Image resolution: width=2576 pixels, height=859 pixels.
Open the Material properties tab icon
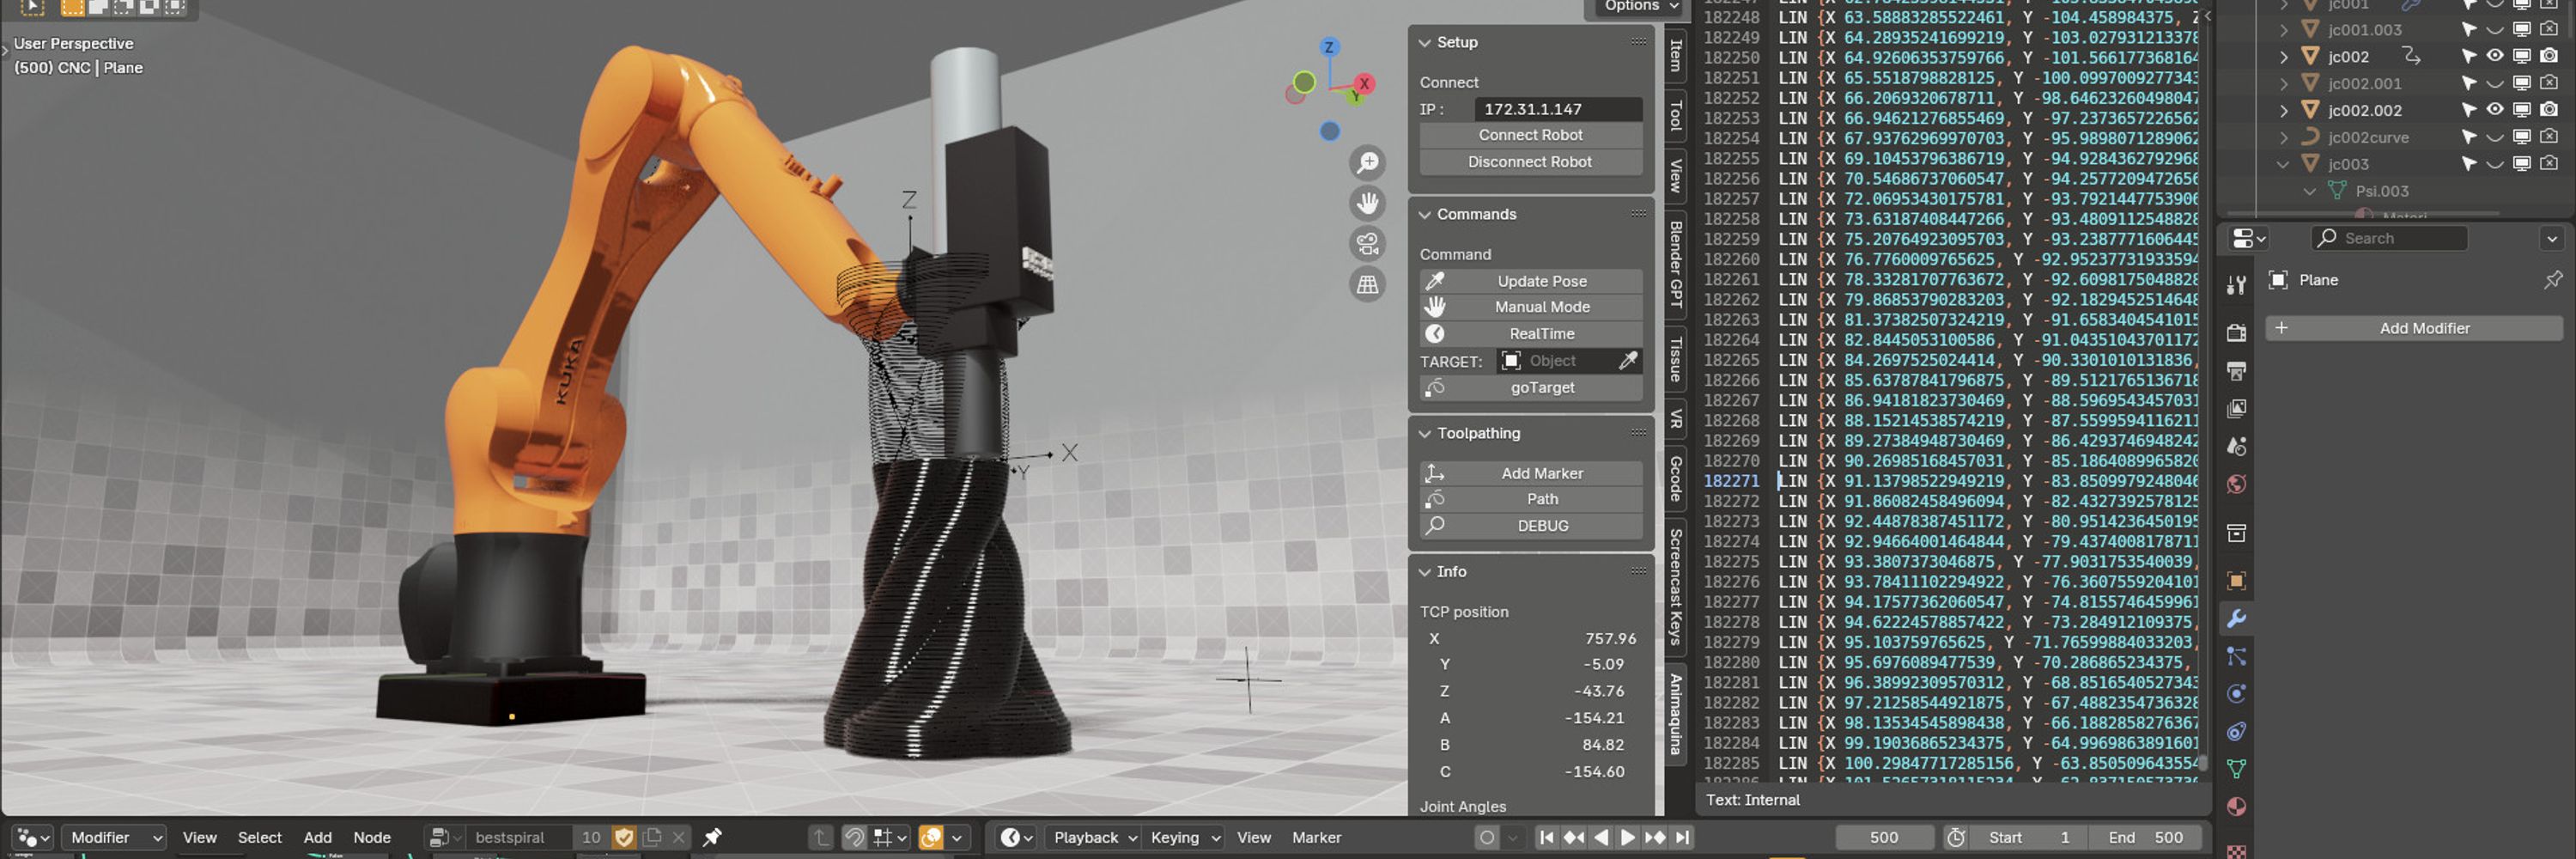coord(2237,807)
